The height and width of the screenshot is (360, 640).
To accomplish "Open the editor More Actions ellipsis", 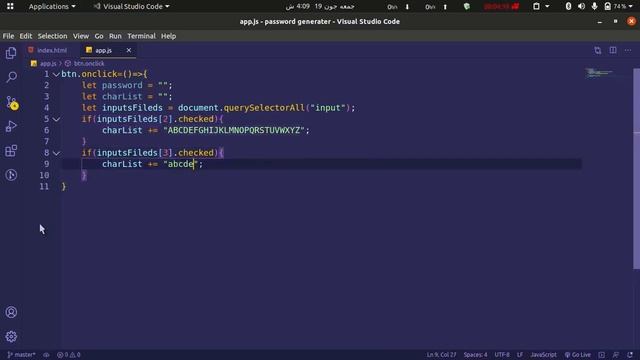I will [x=628, y=50].
